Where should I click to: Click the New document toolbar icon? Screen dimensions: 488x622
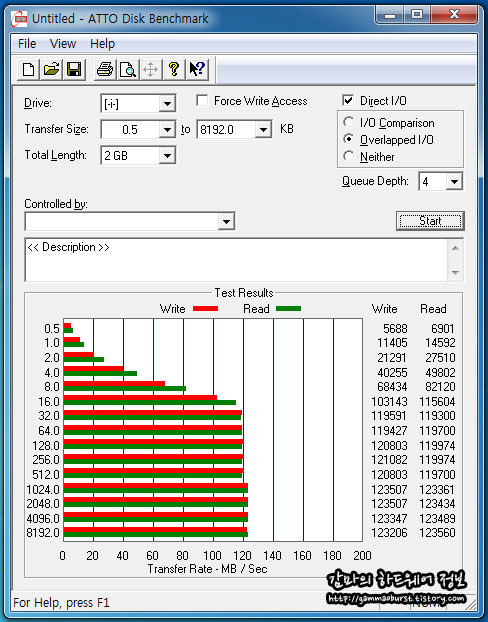point(28,70)
